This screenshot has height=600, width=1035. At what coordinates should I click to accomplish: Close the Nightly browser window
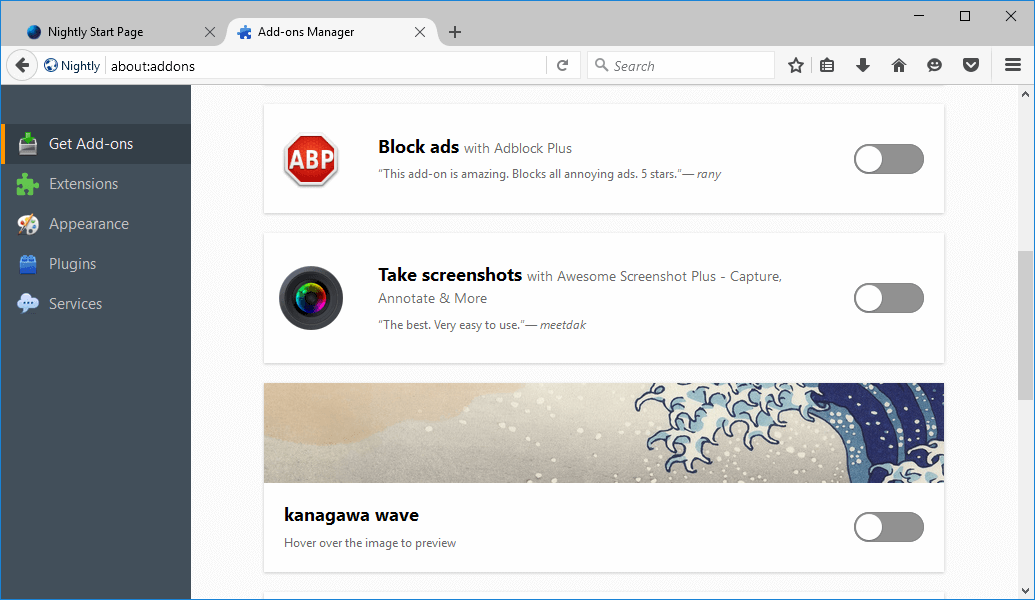click(x=1011, y=16)
